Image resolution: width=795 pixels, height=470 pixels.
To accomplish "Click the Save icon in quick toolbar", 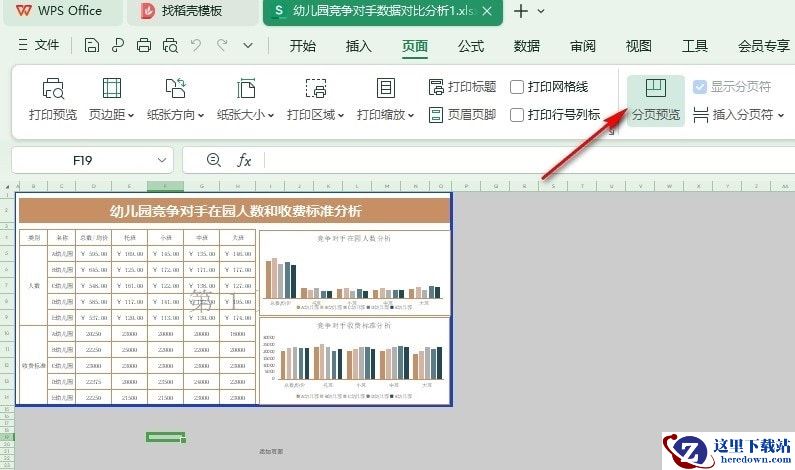I will pyautogui.click(x=92, y=46).
